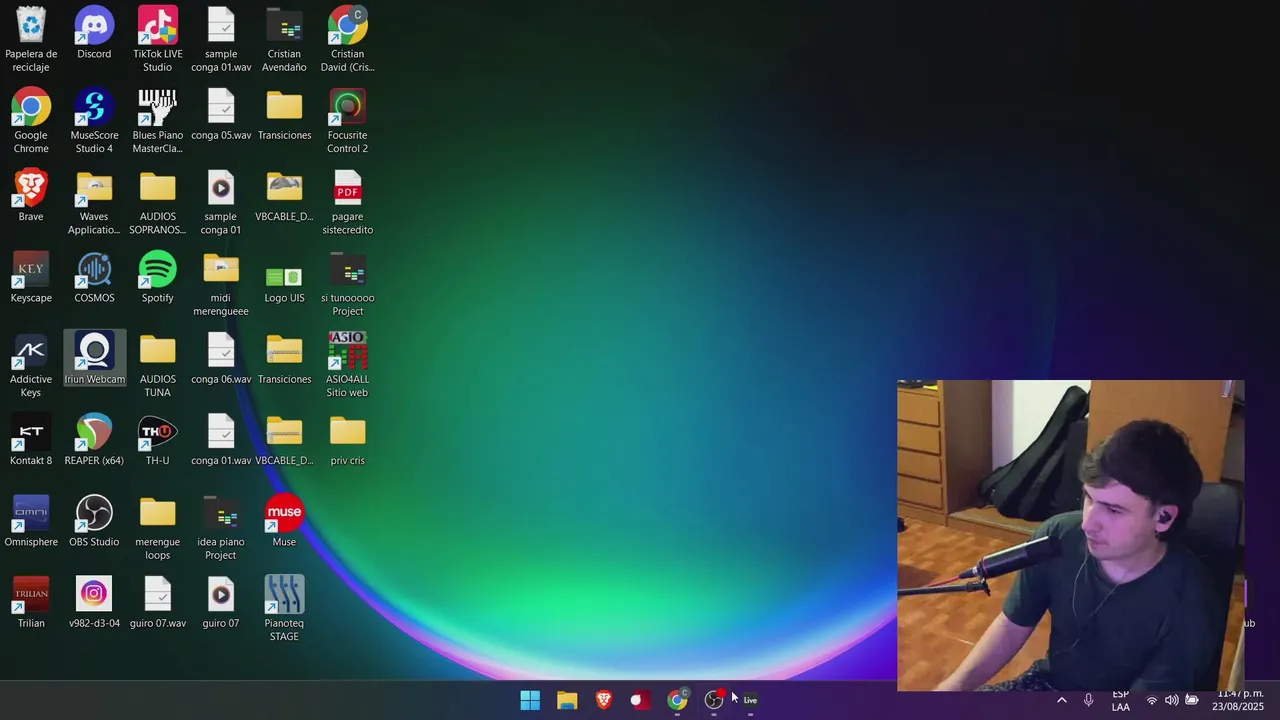Select the guiro 07.wav file

click(157, 603)
